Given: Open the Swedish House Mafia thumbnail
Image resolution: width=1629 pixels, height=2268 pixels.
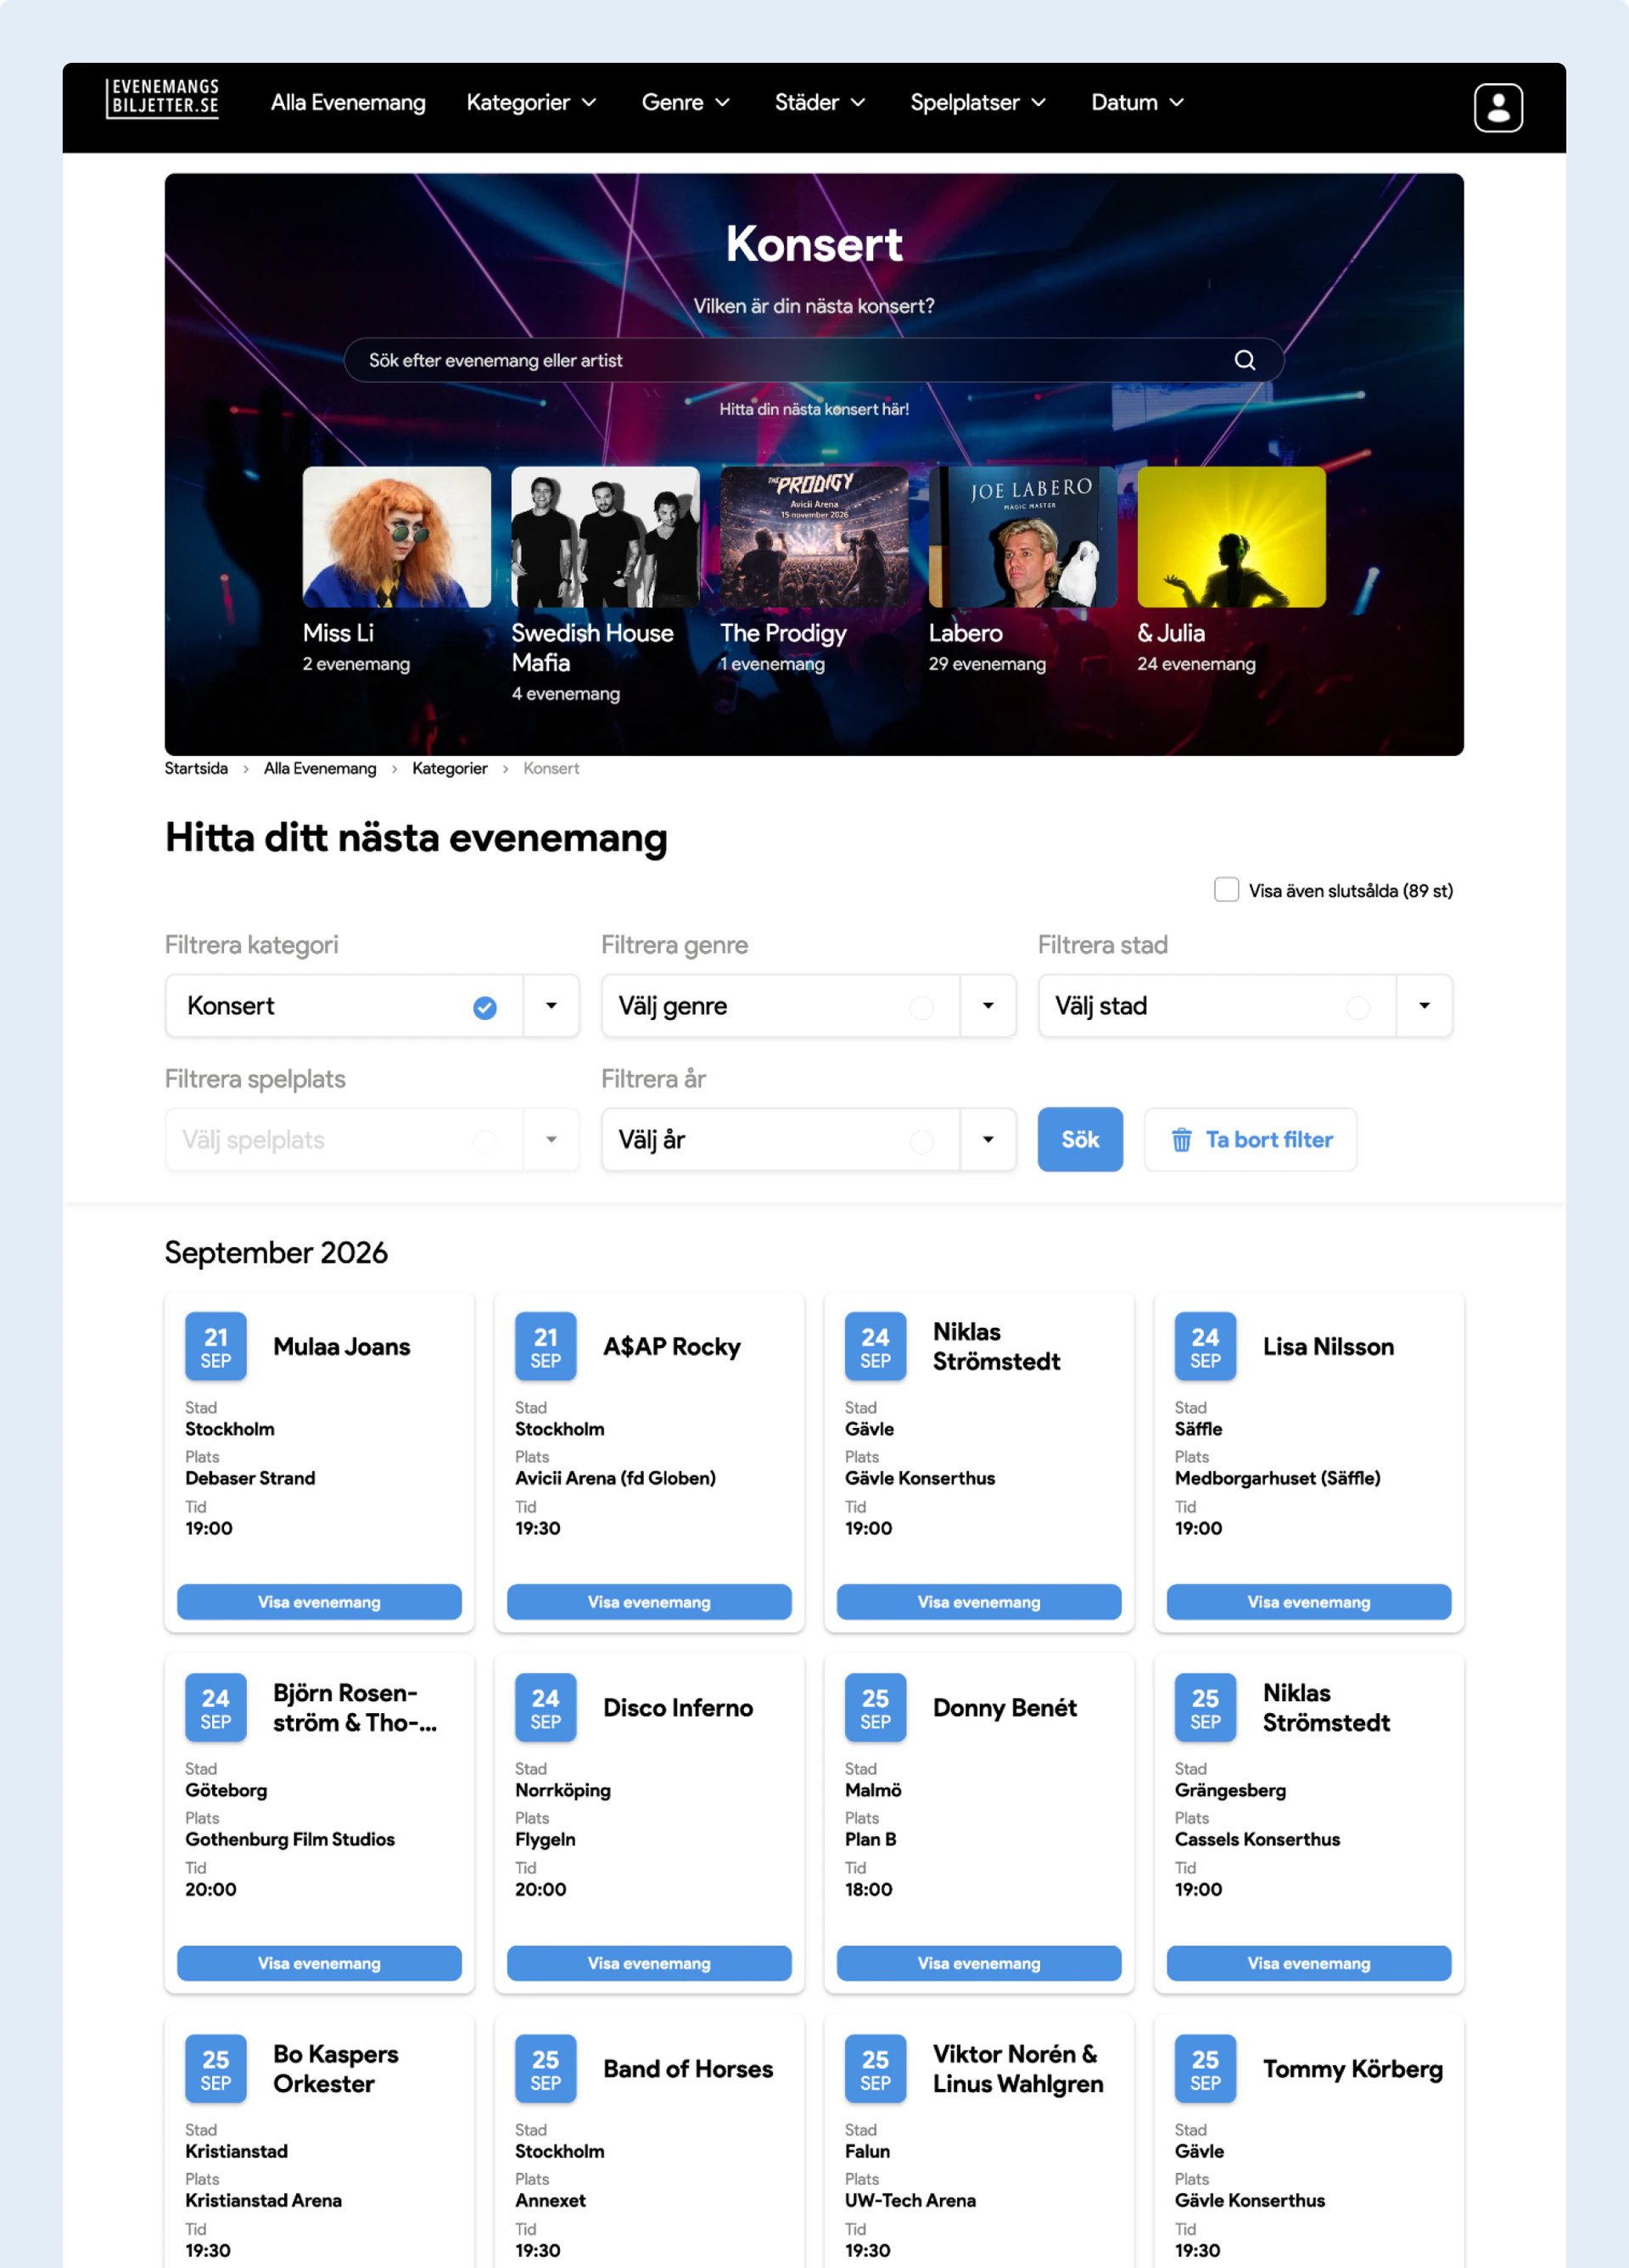Looking at the screenshot, I should (x=605, y=537).
